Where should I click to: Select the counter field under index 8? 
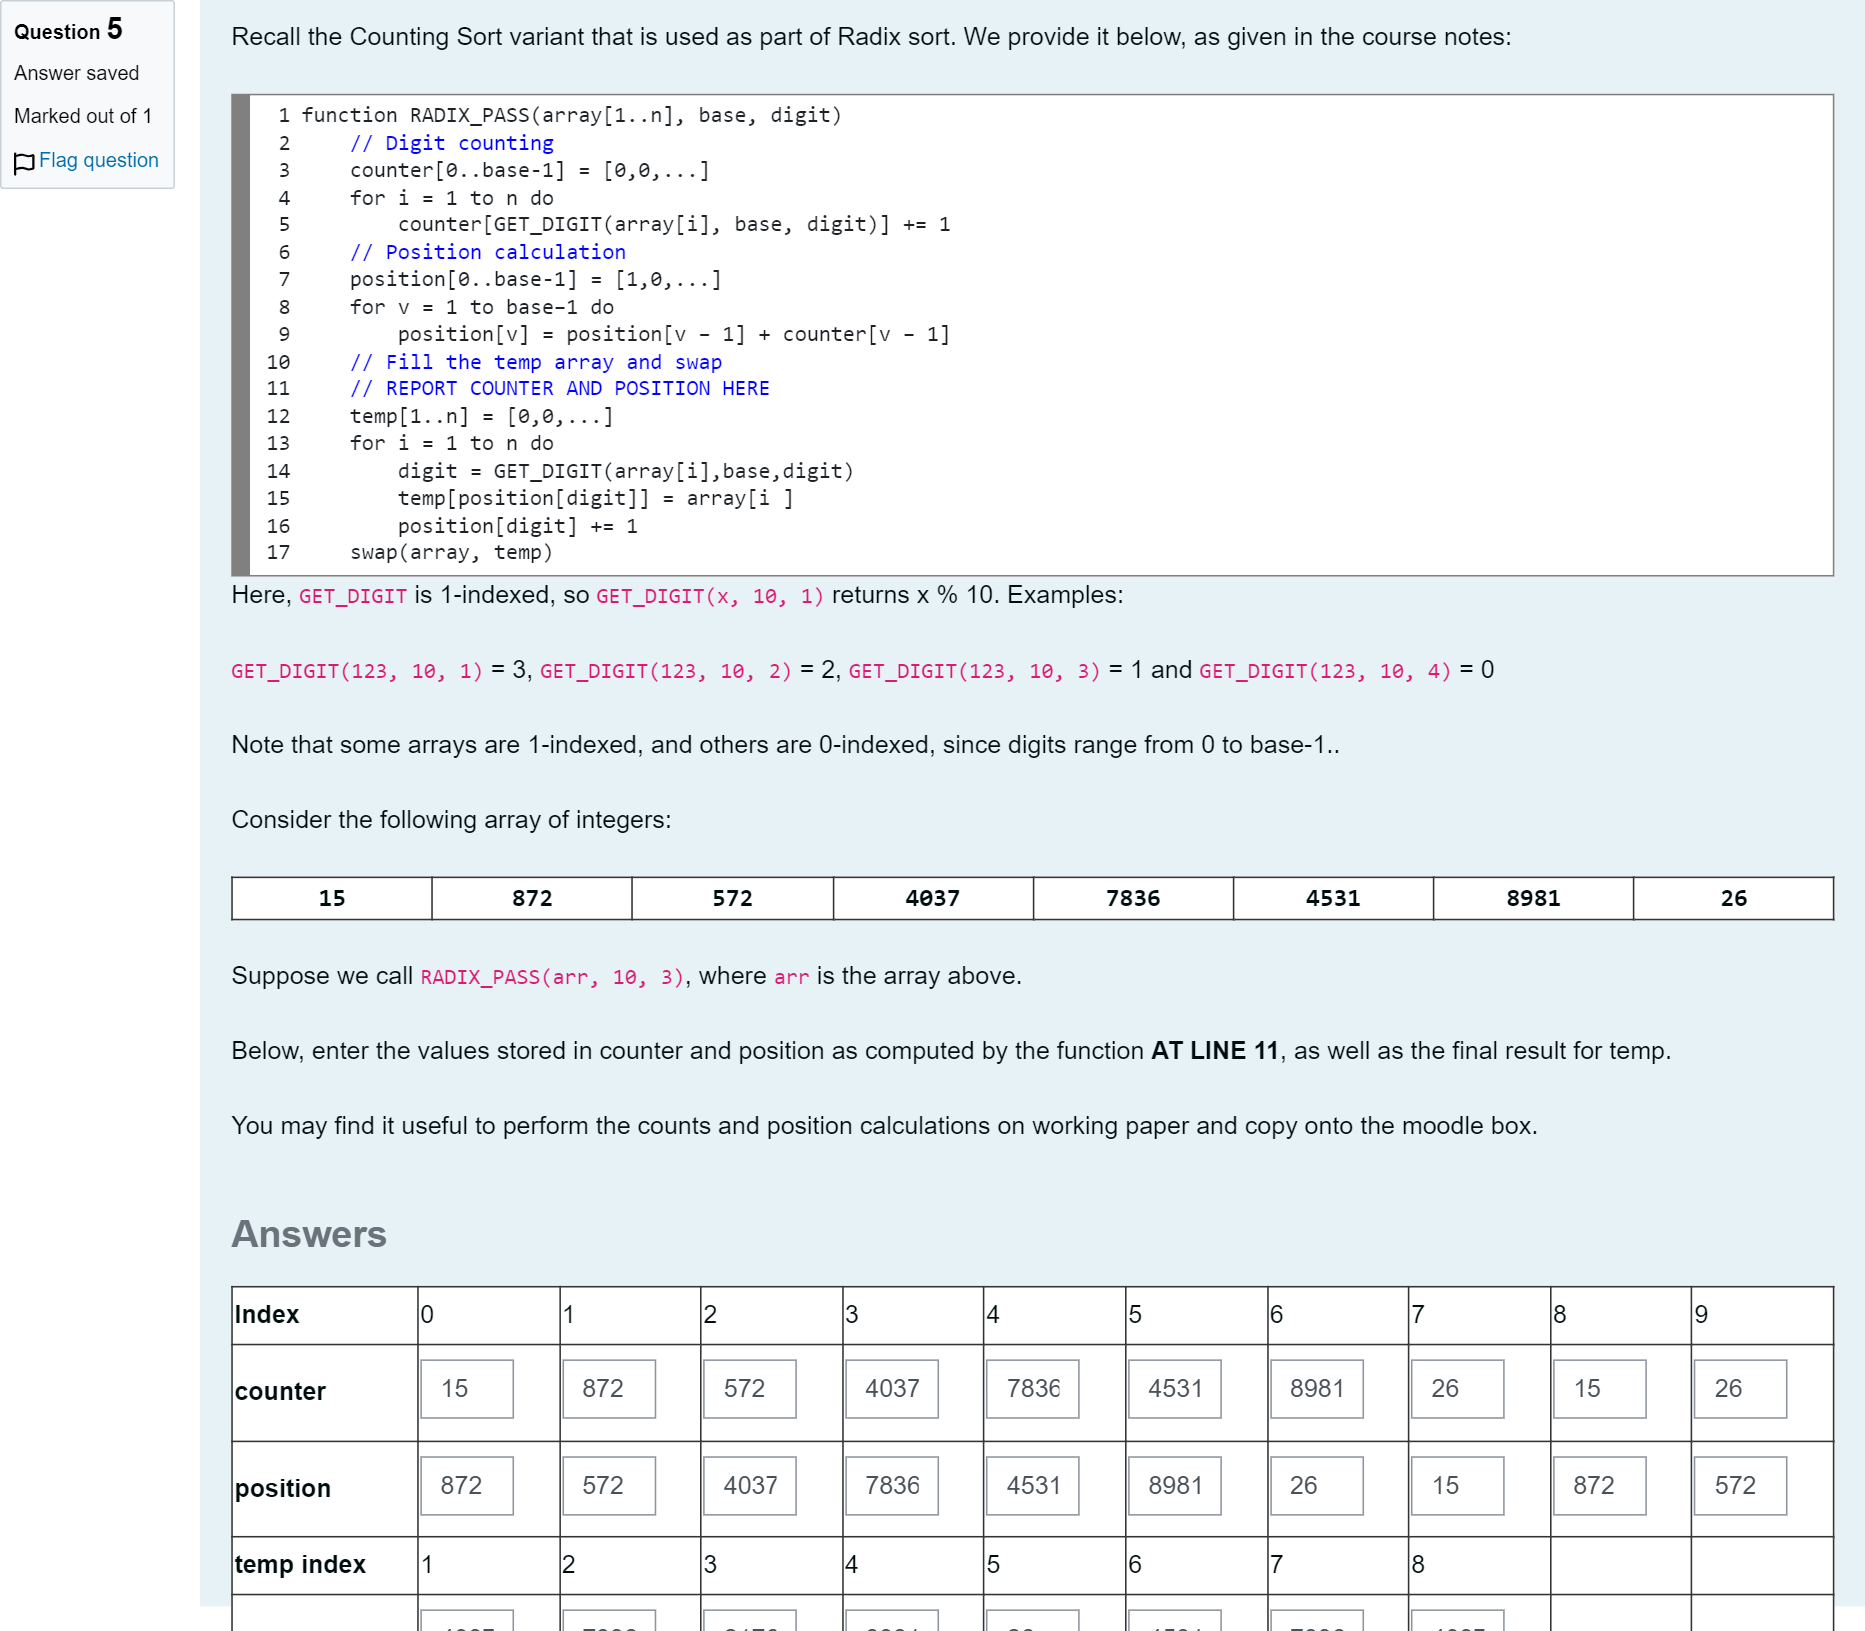click(x=1600, y=1388)
